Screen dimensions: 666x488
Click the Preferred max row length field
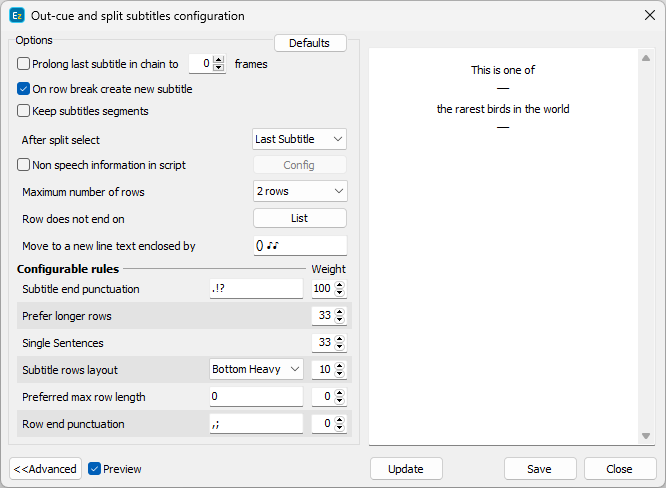pyautogui.click(x=256, y=397)
